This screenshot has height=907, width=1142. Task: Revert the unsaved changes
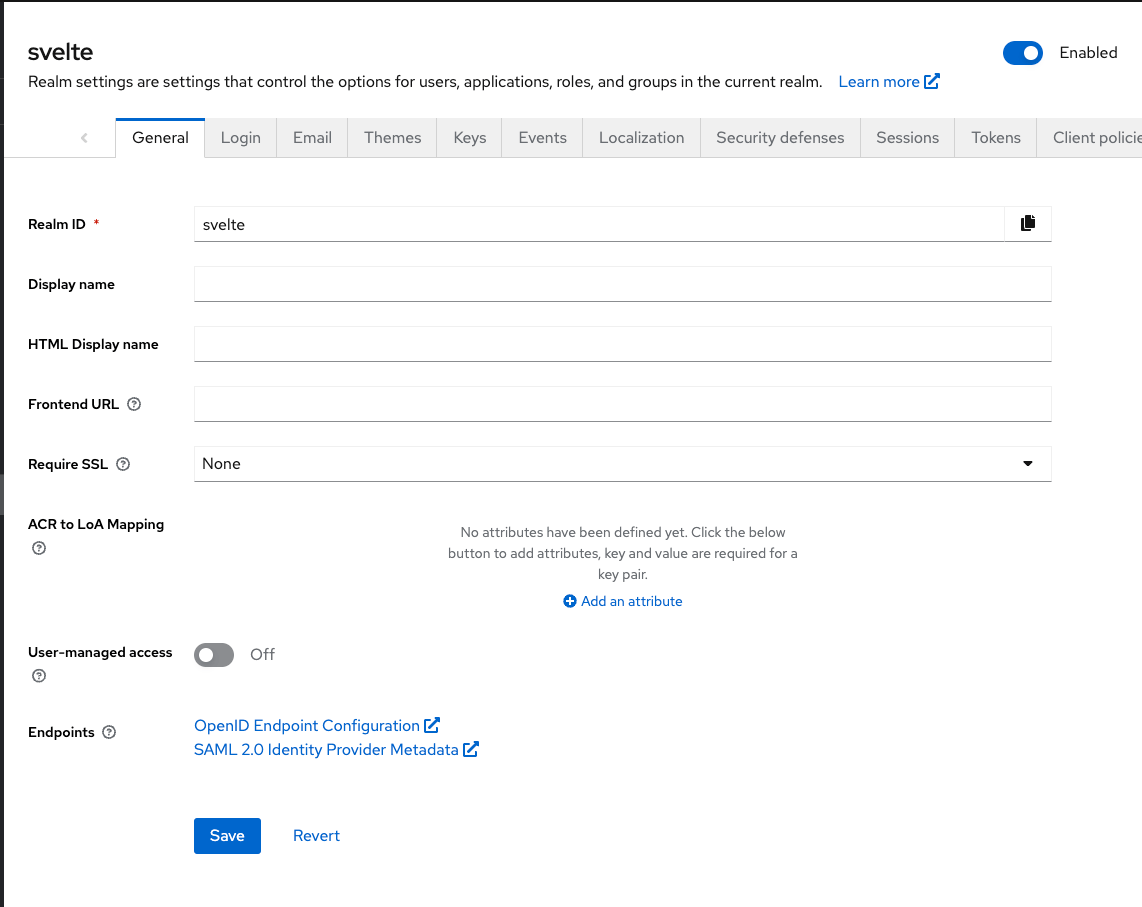tap(316, 835)
